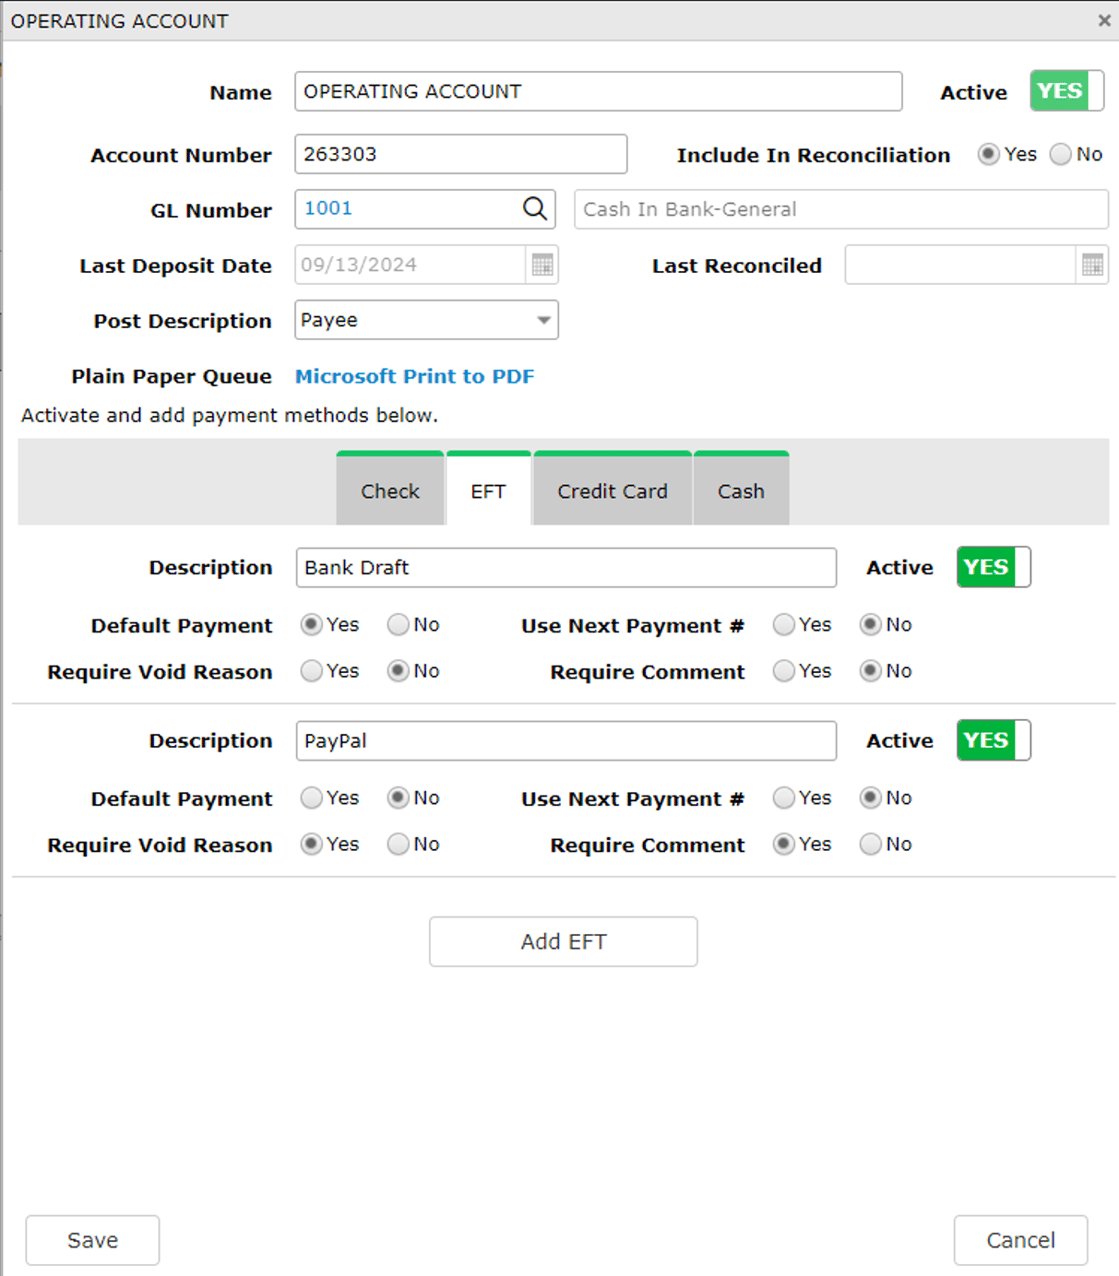The height and width of the screenshot is (1276, 1119).
Task: Open the GL Number search lookup
Action: point(534,209)
